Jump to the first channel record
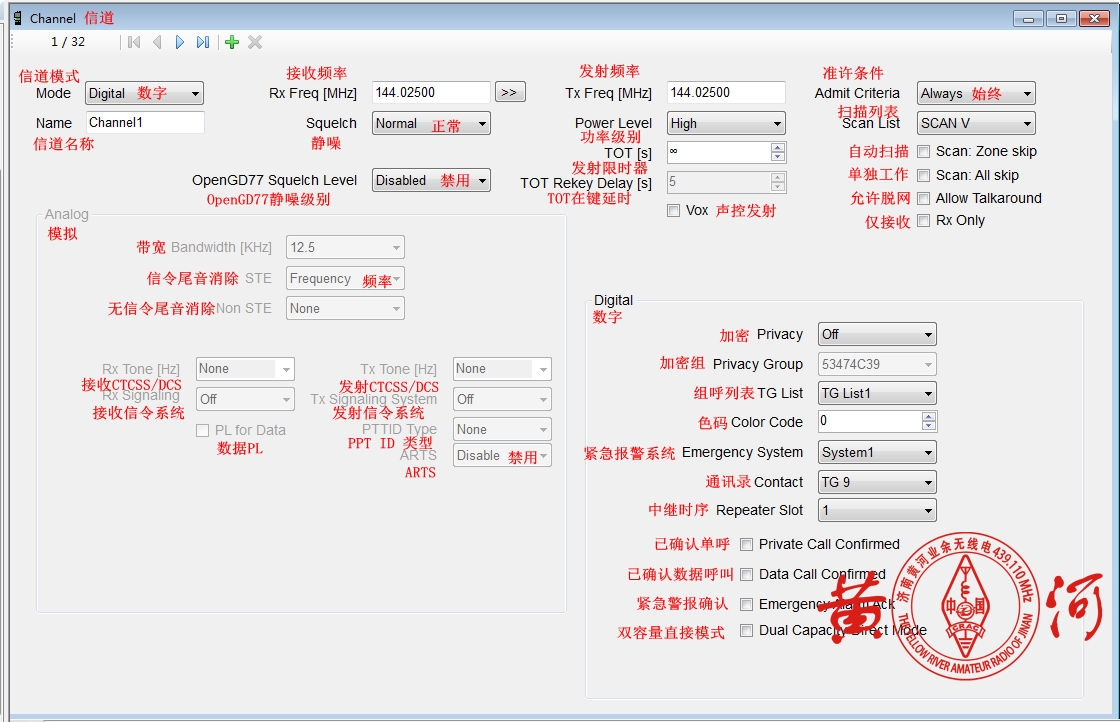This screenshot has width=1120, height=722. pos(134,42)
